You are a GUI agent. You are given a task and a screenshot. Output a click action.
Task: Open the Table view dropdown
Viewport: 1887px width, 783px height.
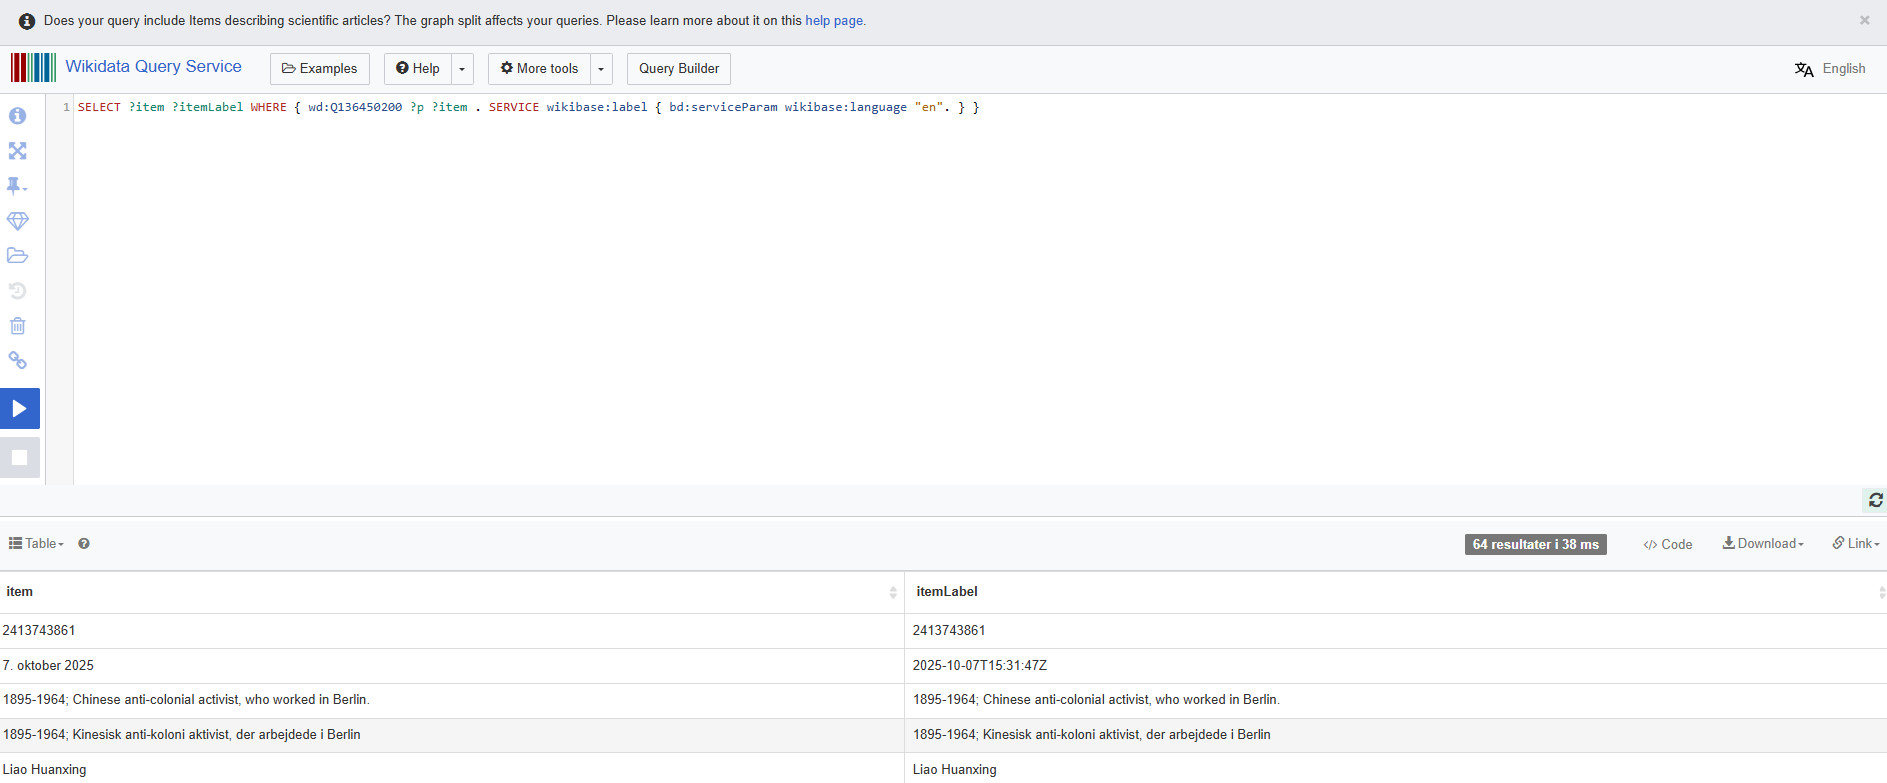point(36,544)
